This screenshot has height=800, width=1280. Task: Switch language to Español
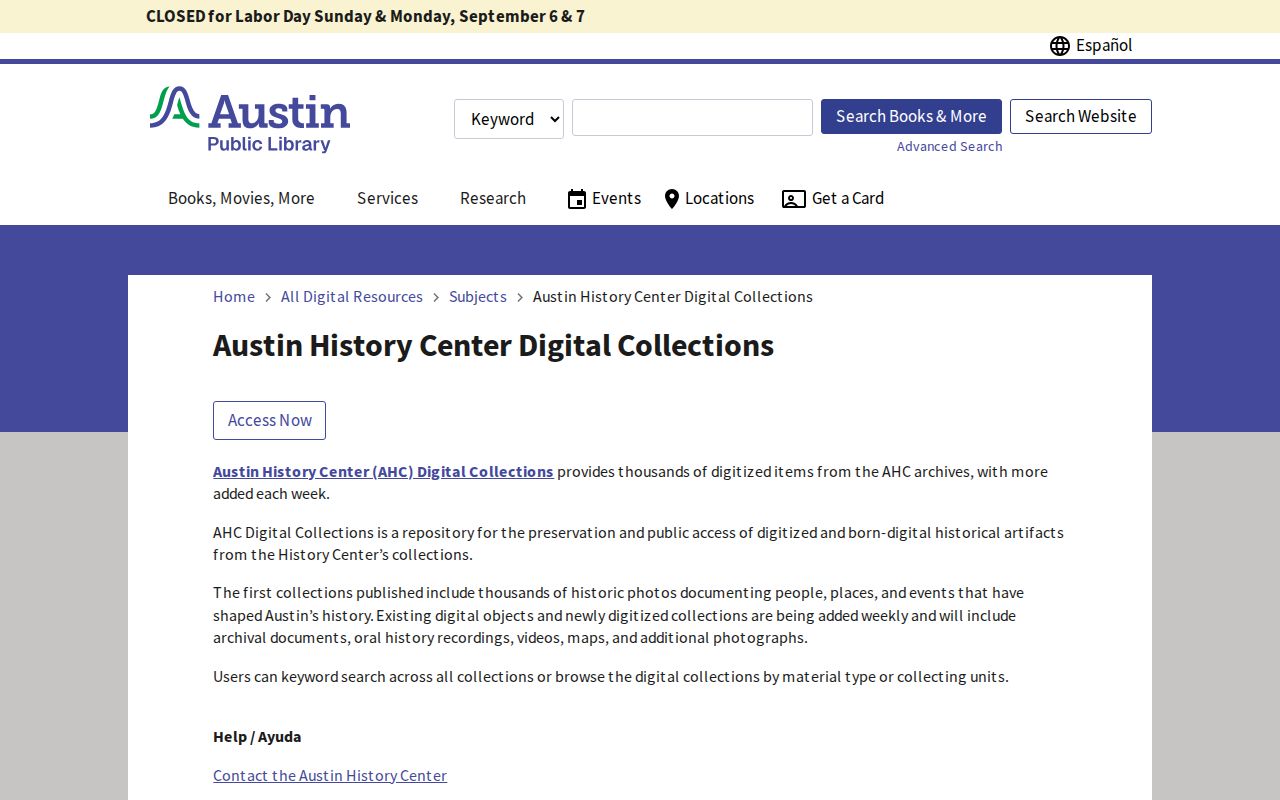point(1104,45)
